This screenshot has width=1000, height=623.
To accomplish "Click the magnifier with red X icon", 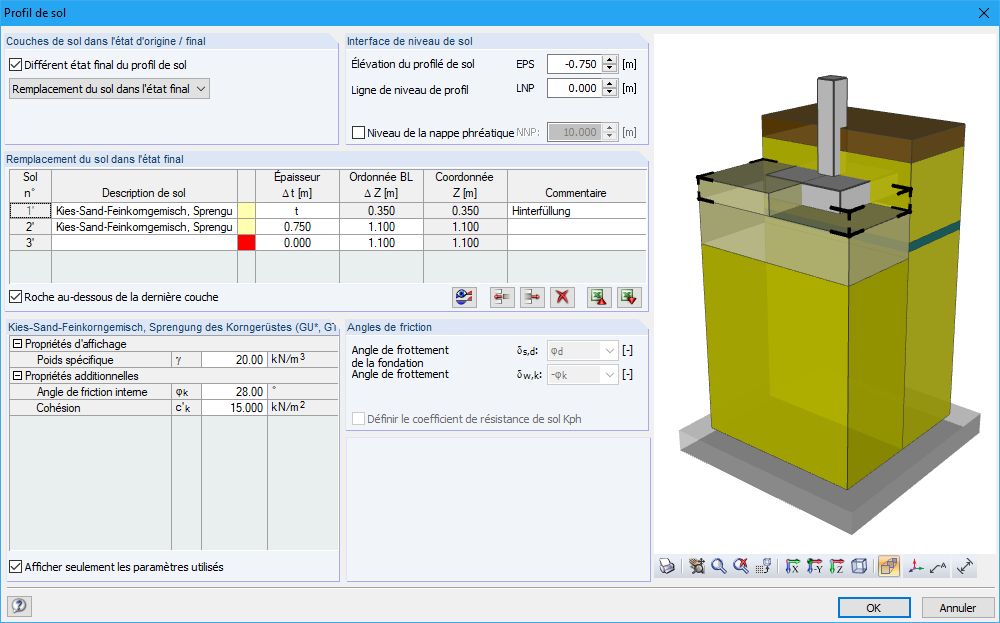I will click(x=740, y=566).
